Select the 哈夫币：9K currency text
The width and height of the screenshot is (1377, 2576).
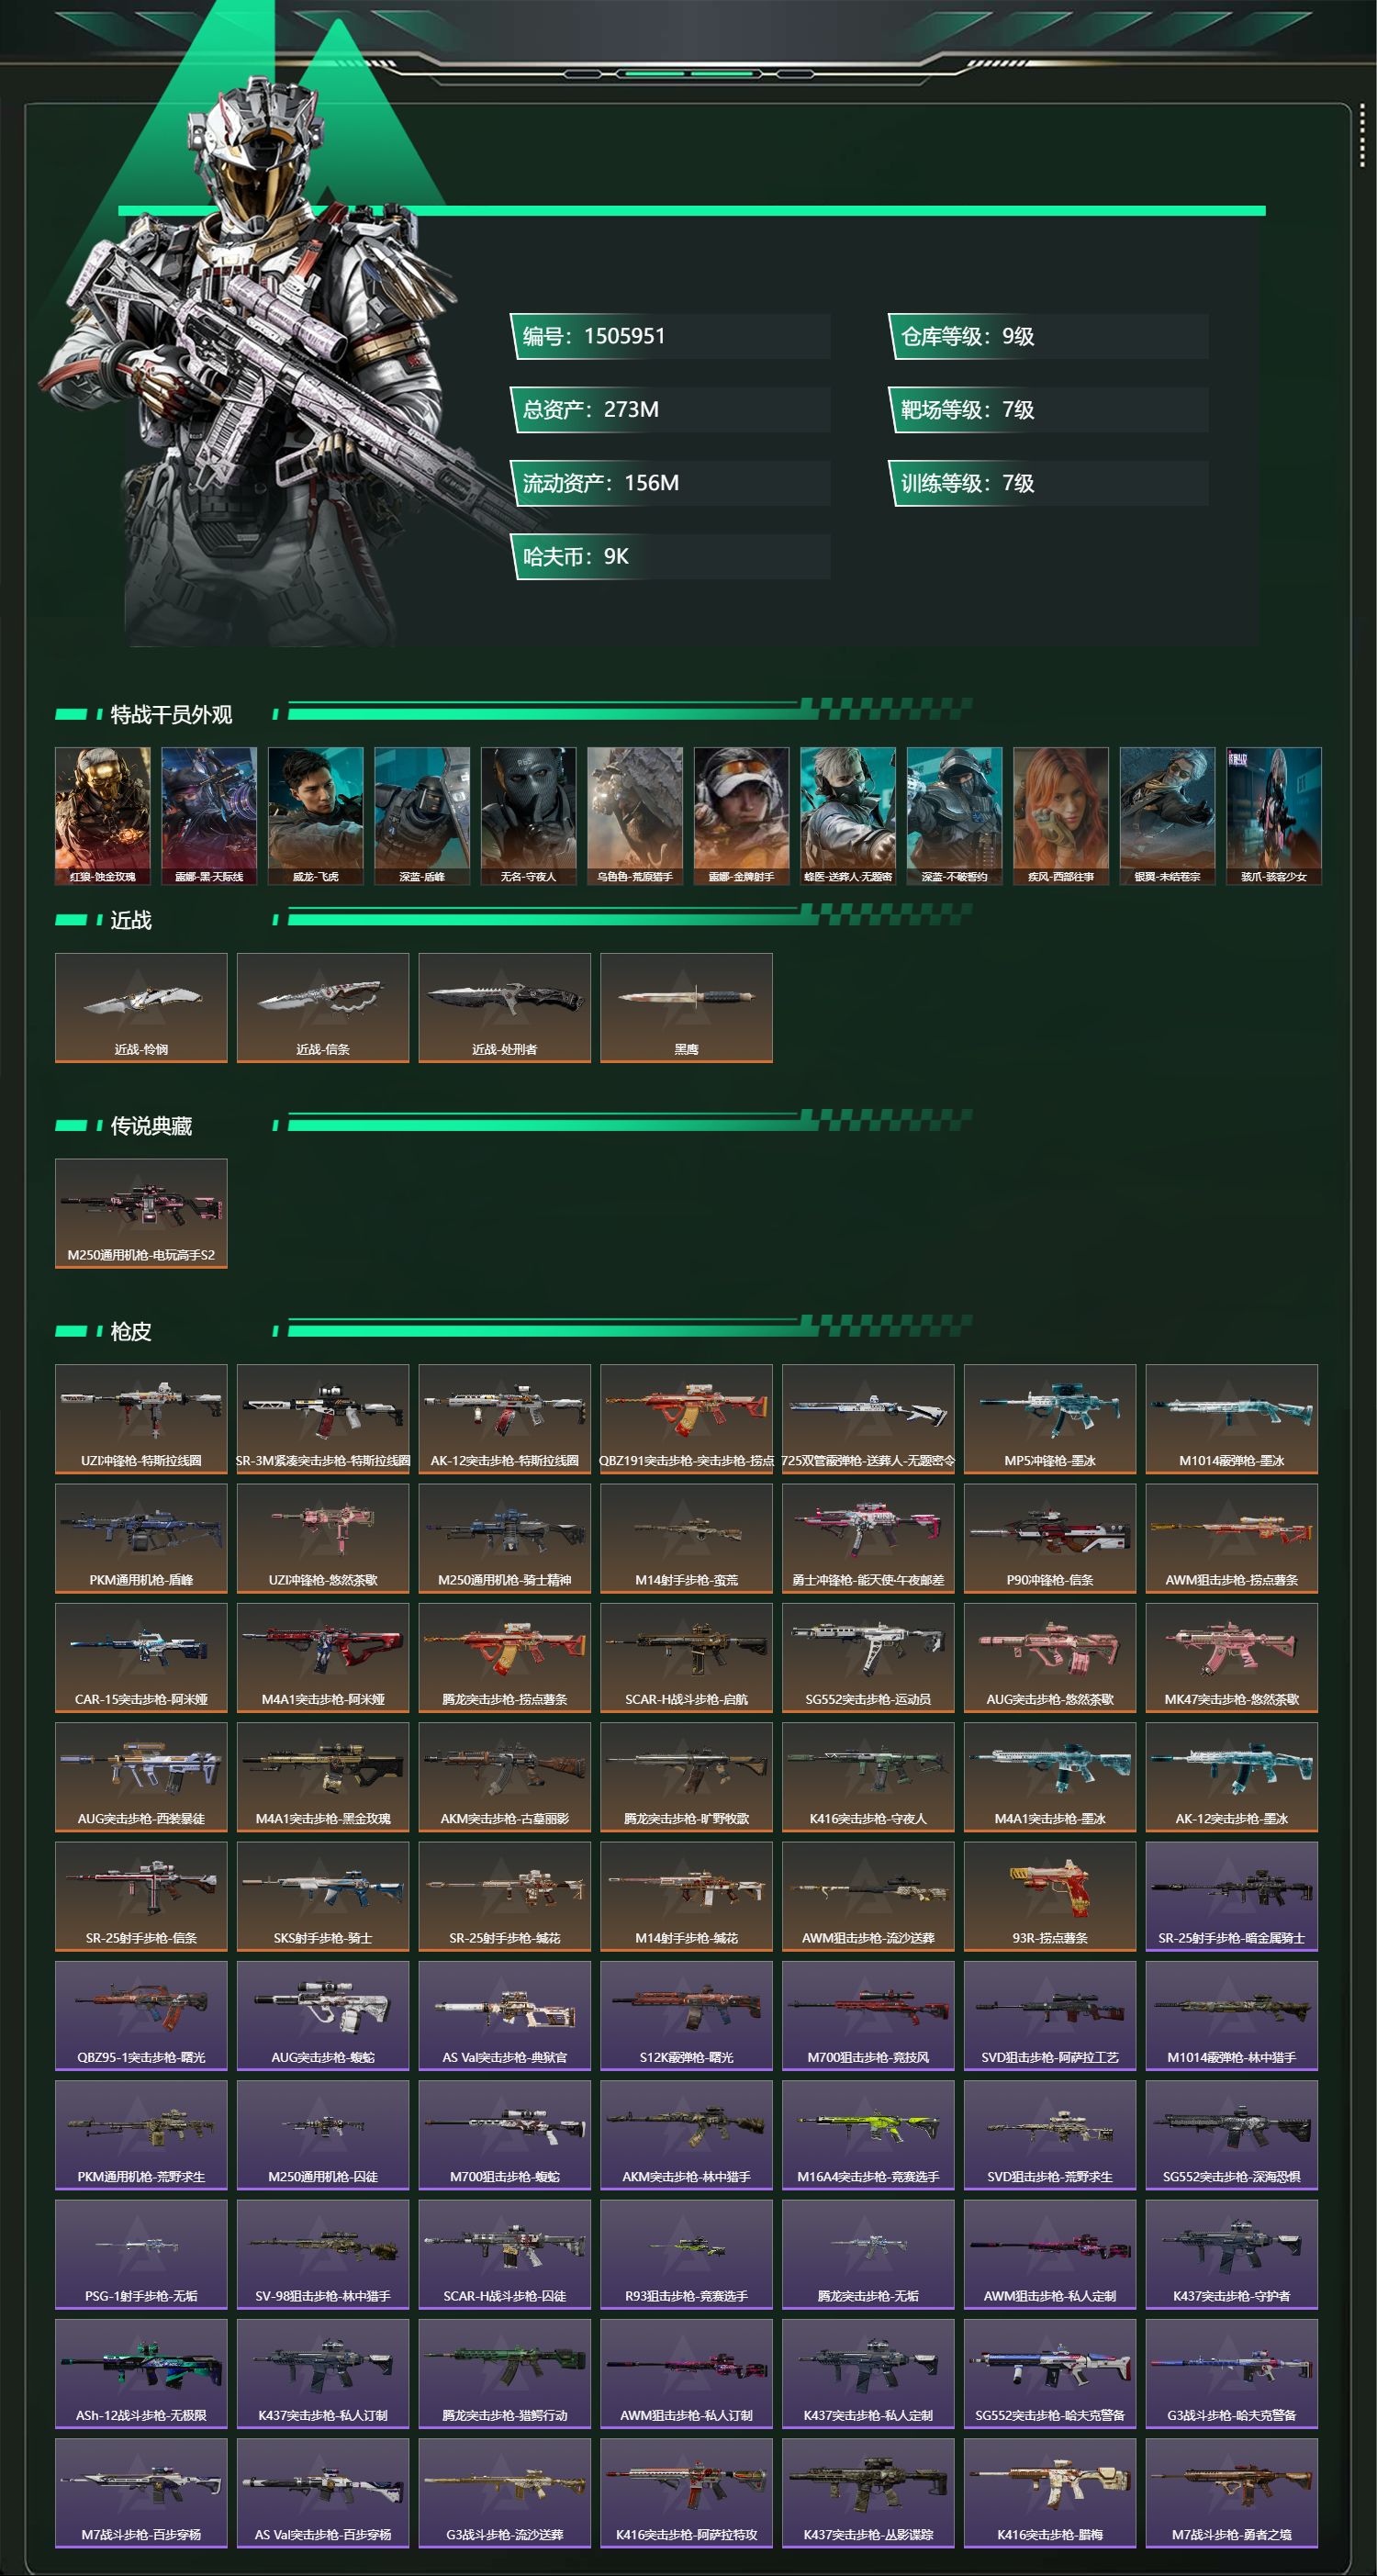(x=575, y=557)
